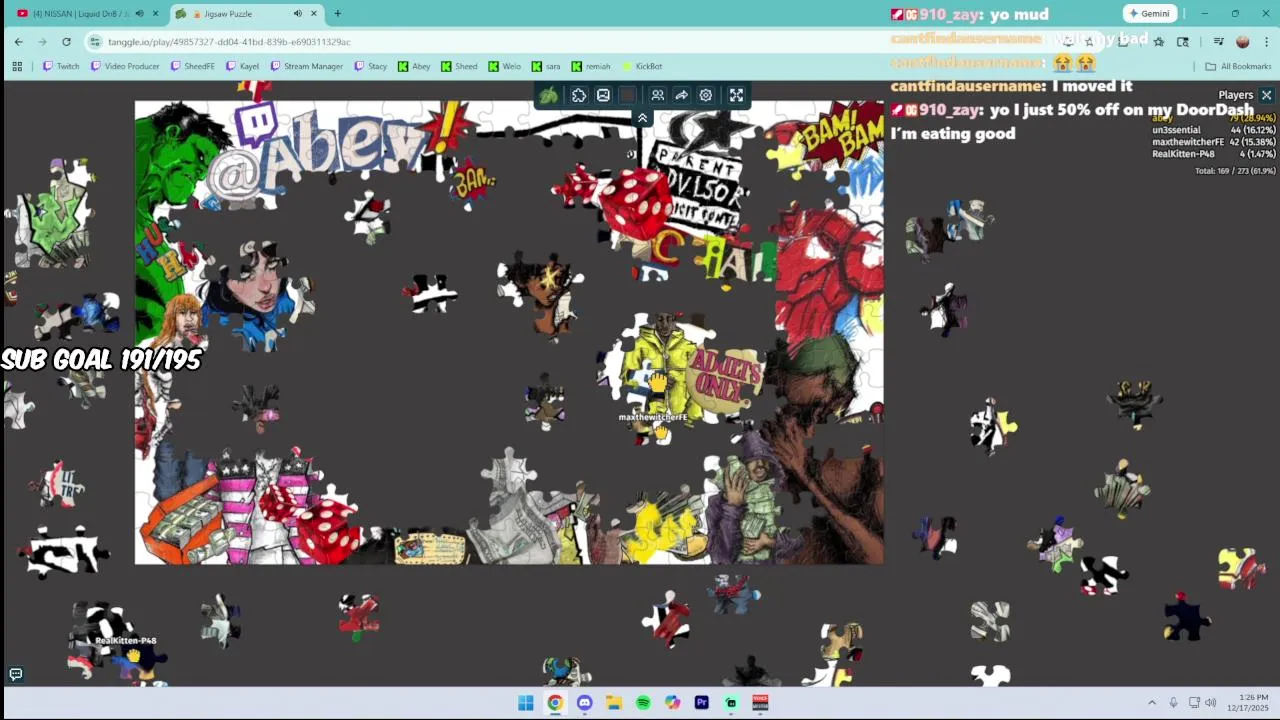Open the Chrome three-dot menu
The width and height of the screenshot is (1280, 720).
coord(1267,42)
